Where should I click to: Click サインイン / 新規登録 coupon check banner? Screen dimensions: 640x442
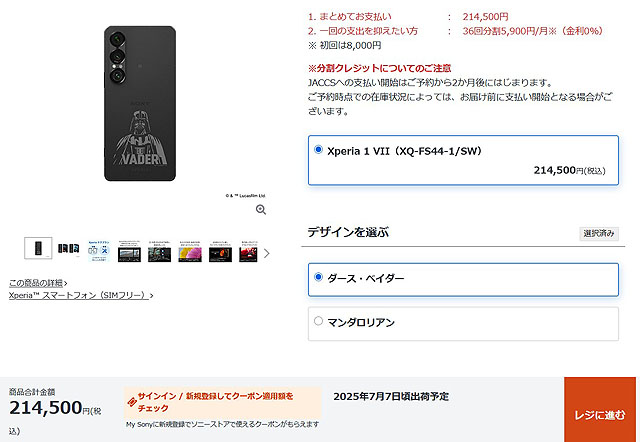[222, 402]
